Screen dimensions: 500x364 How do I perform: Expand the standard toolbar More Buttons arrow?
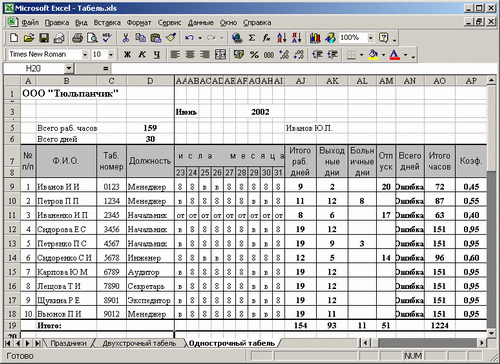tap(395, 39)
